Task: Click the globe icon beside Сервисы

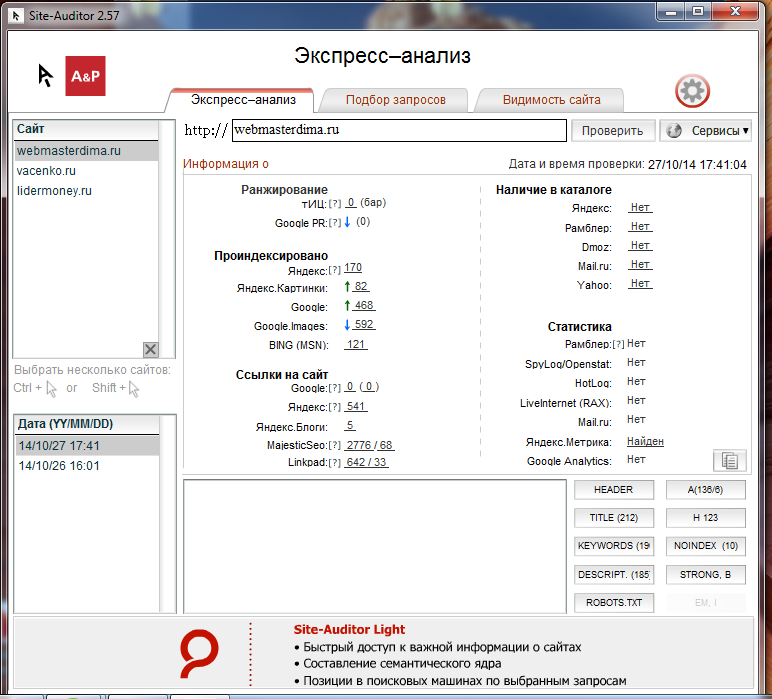Action: (x=674, y=130)
